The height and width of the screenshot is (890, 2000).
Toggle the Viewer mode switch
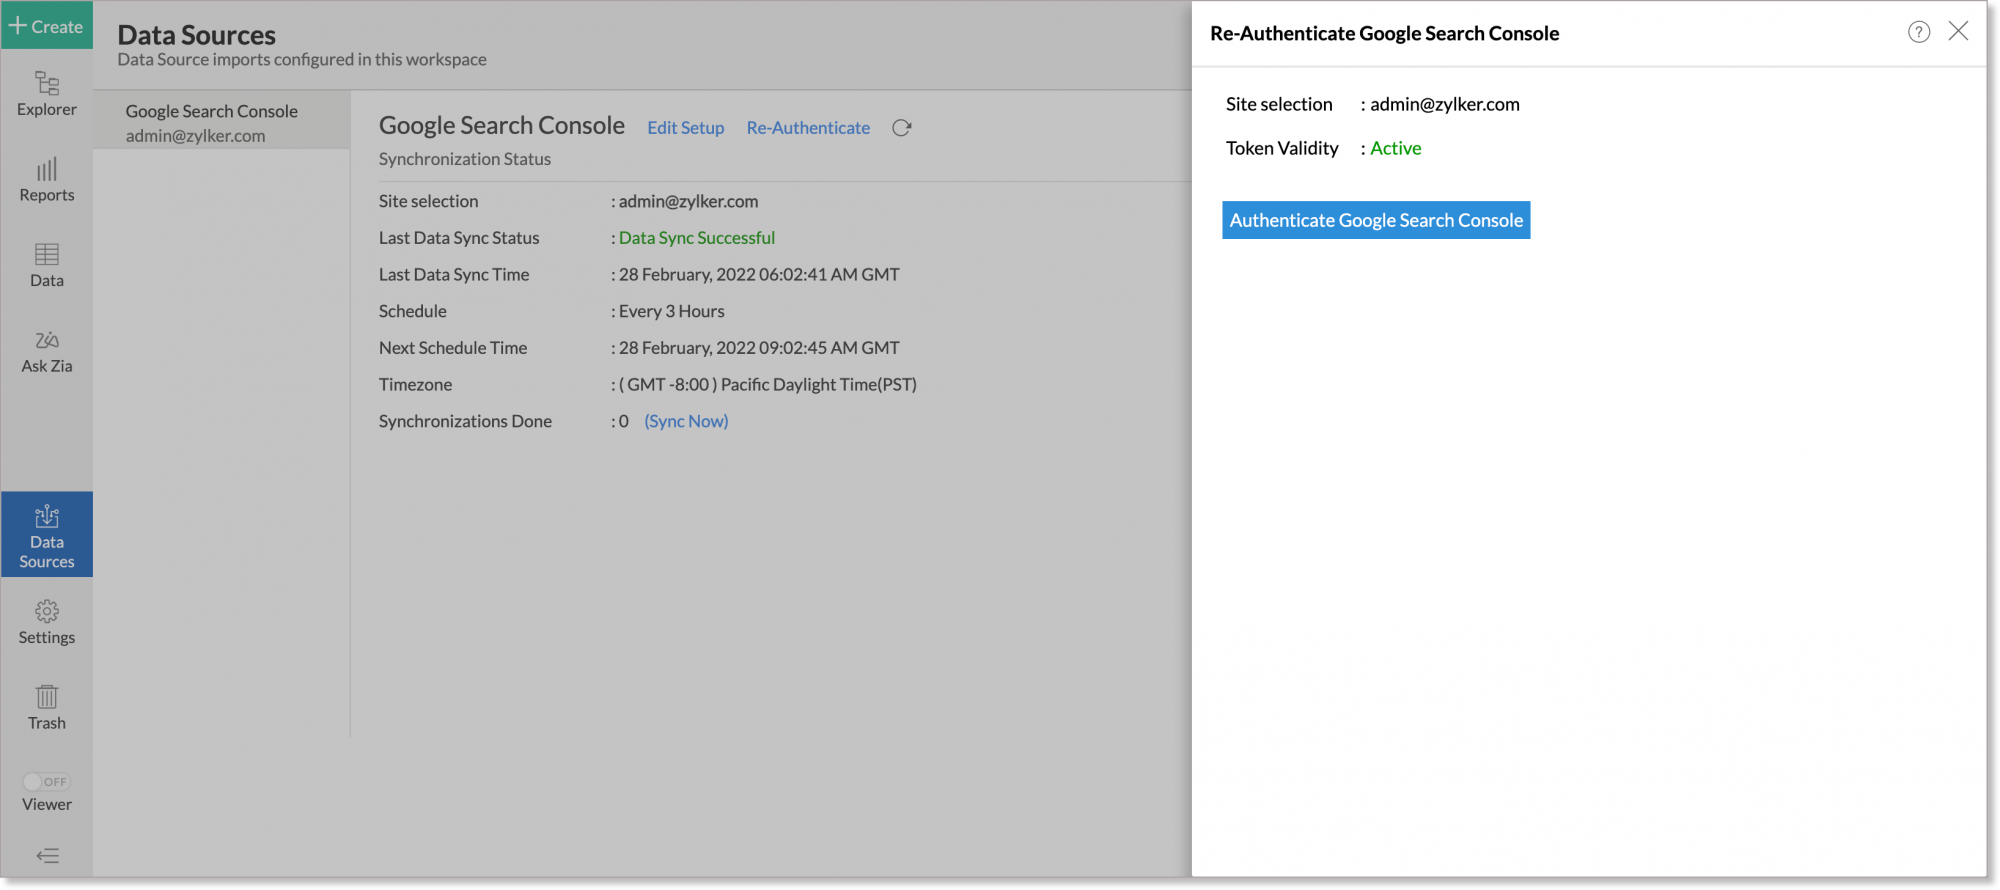click(x=47, y=782)
